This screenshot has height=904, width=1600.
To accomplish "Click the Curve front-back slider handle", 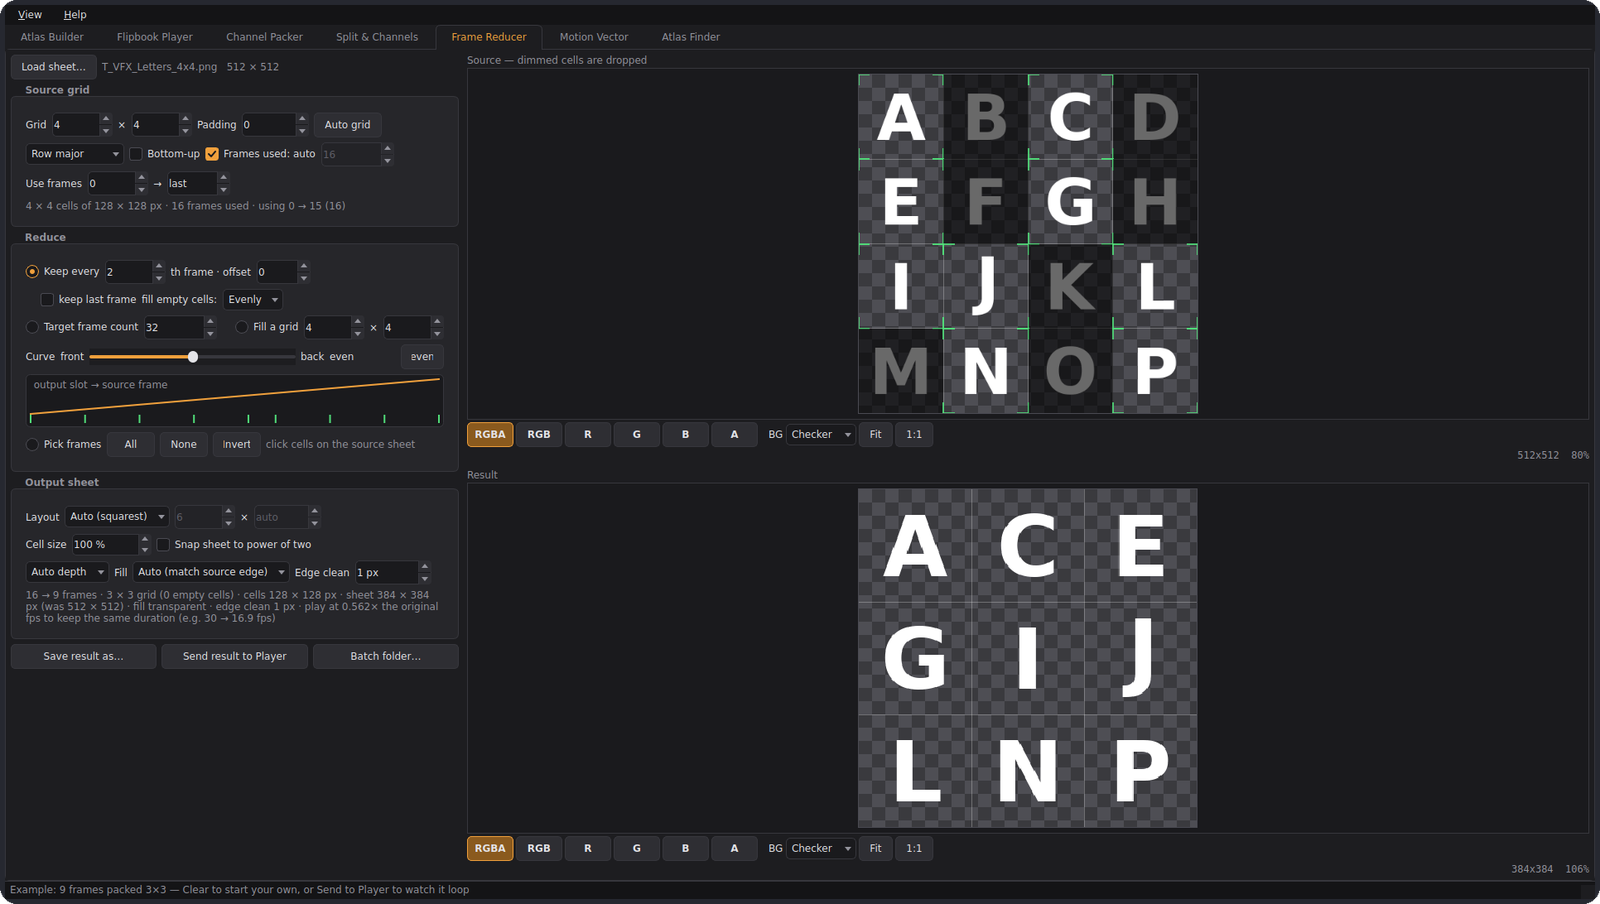I will tap(193, 357).
